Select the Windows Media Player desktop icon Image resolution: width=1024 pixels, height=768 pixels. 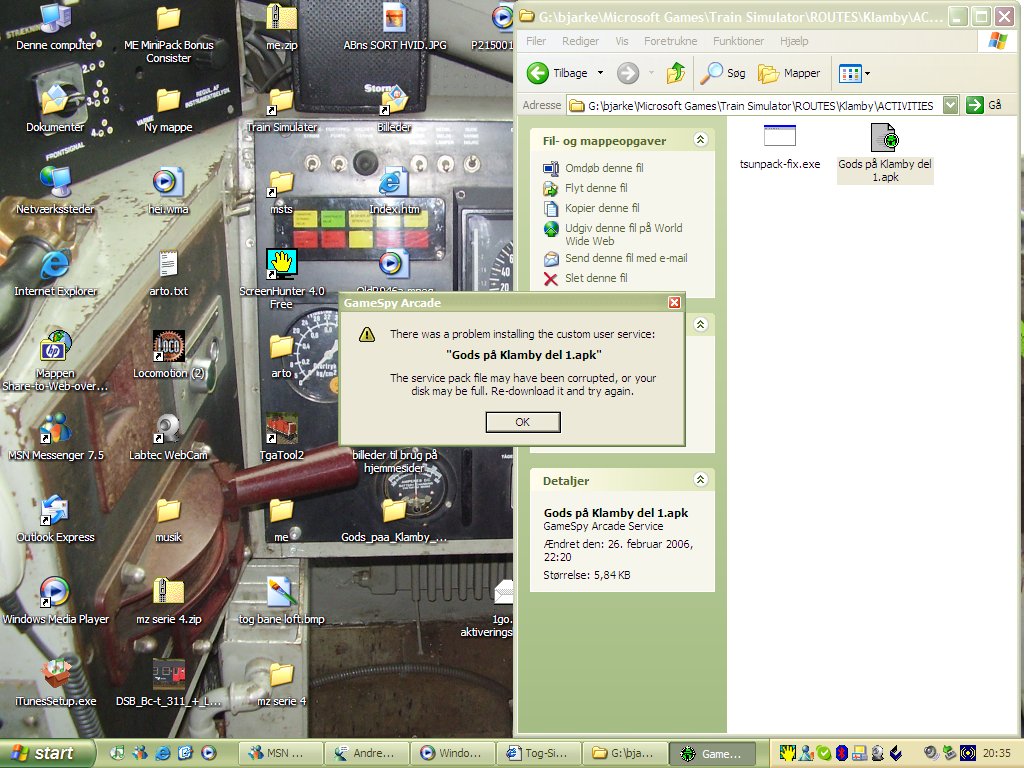(56, 601)
